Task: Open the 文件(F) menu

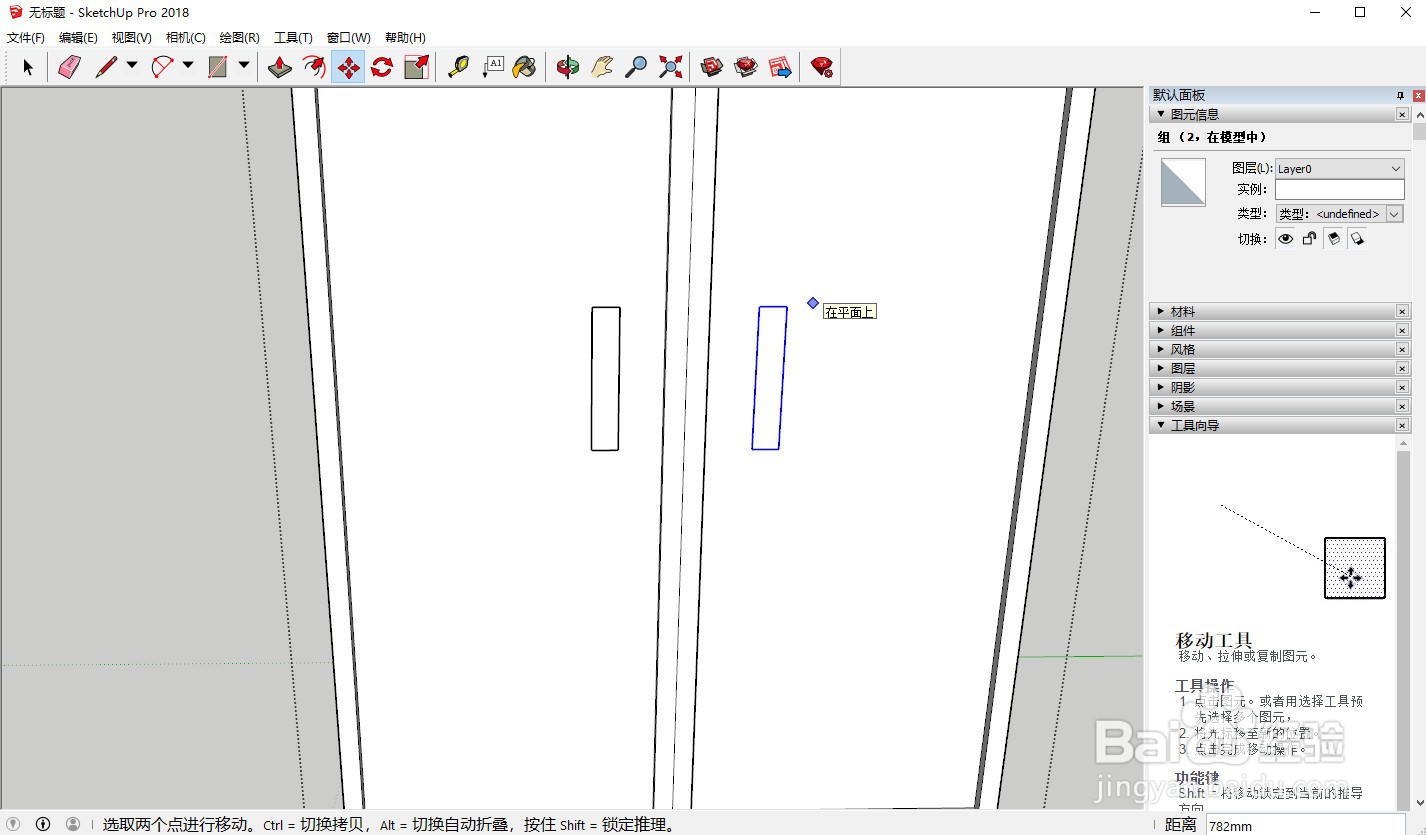Action: (25, 38)
